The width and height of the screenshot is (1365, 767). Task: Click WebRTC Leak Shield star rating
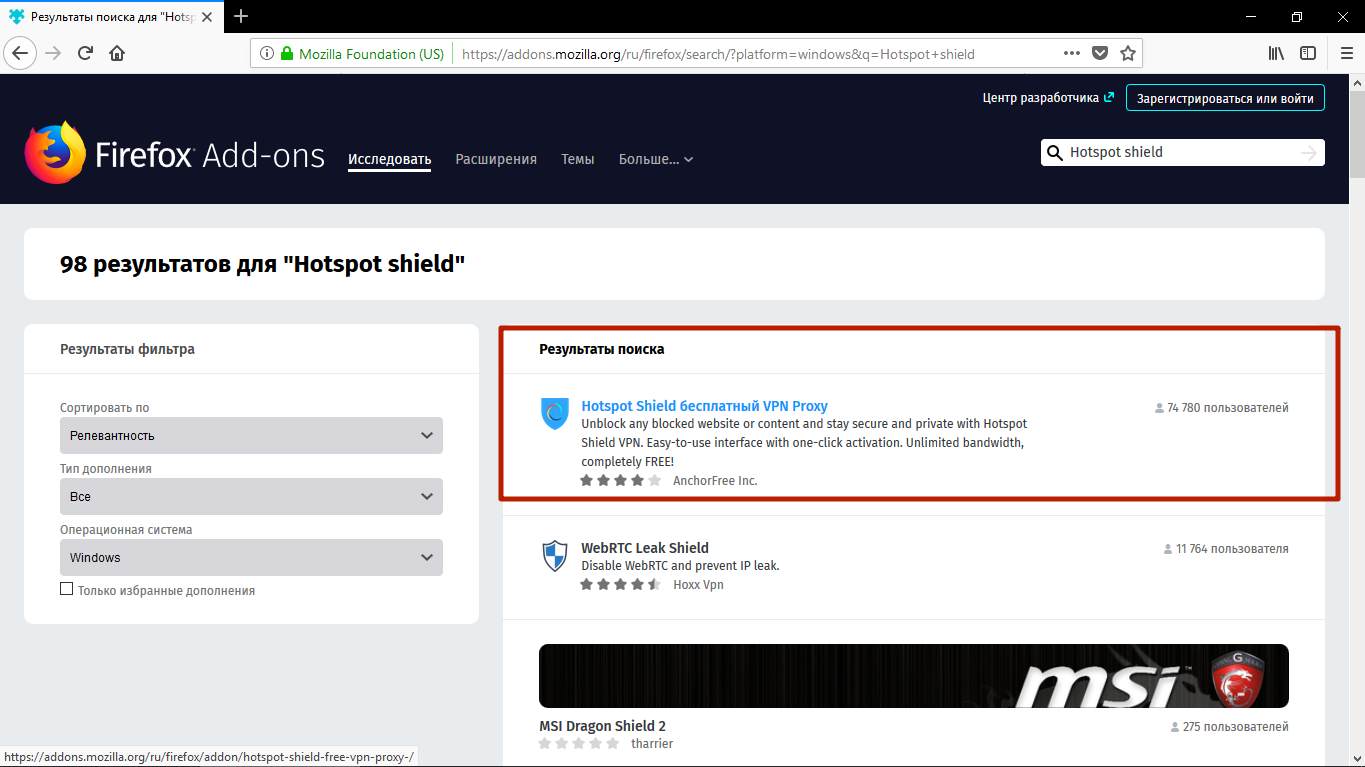(x=621, y=585)
